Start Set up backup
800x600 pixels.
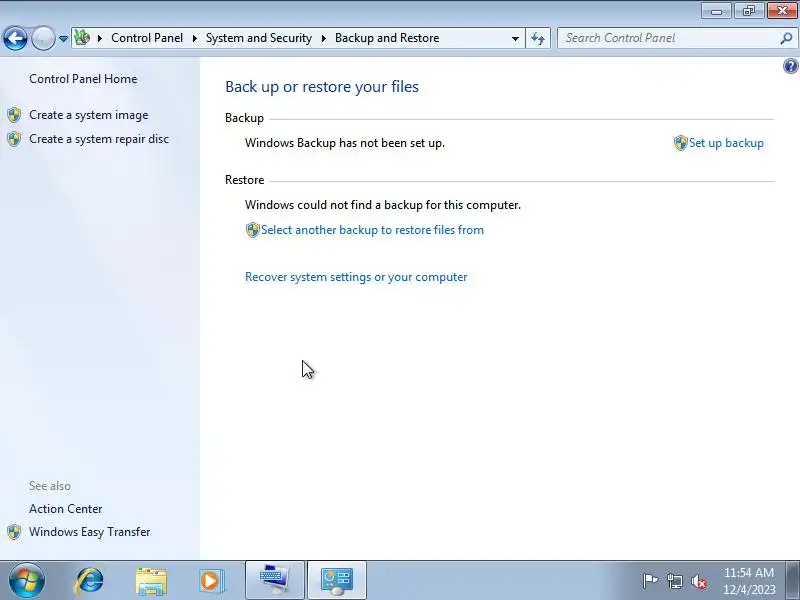(726, 143)
